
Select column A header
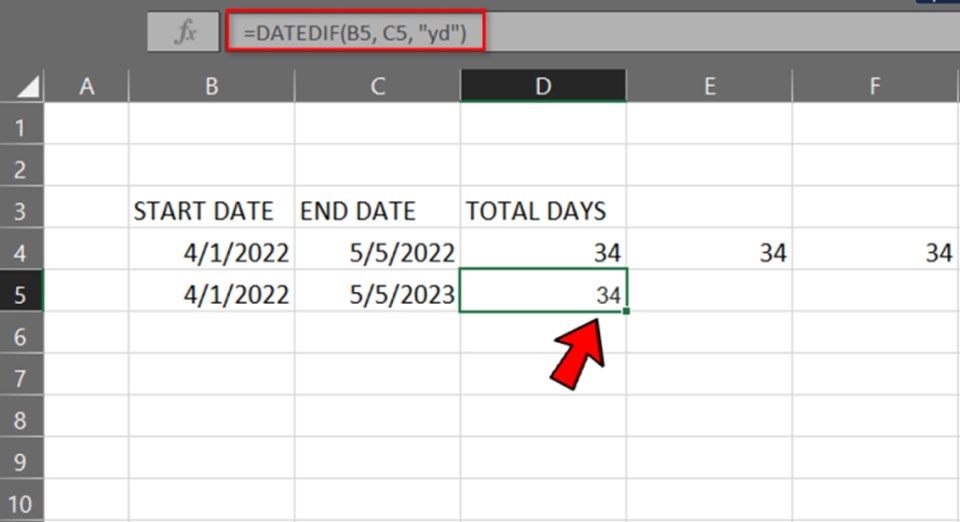86,86
